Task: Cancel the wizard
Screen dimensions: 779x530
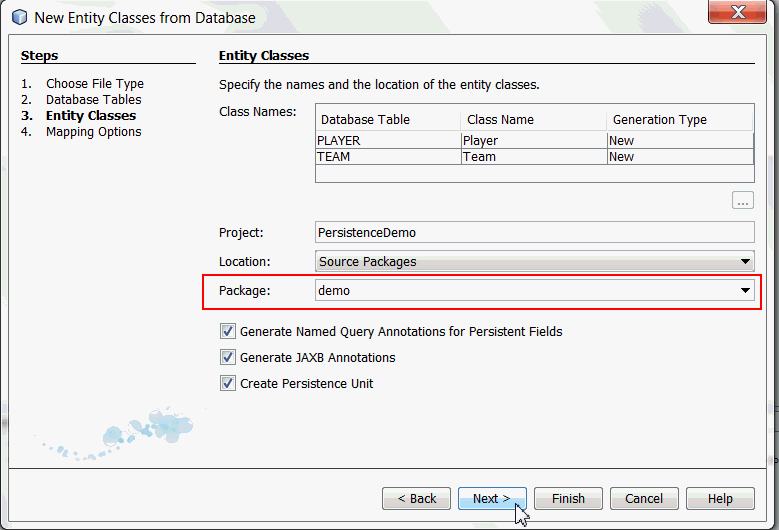Action: click(x=644, y=498)
